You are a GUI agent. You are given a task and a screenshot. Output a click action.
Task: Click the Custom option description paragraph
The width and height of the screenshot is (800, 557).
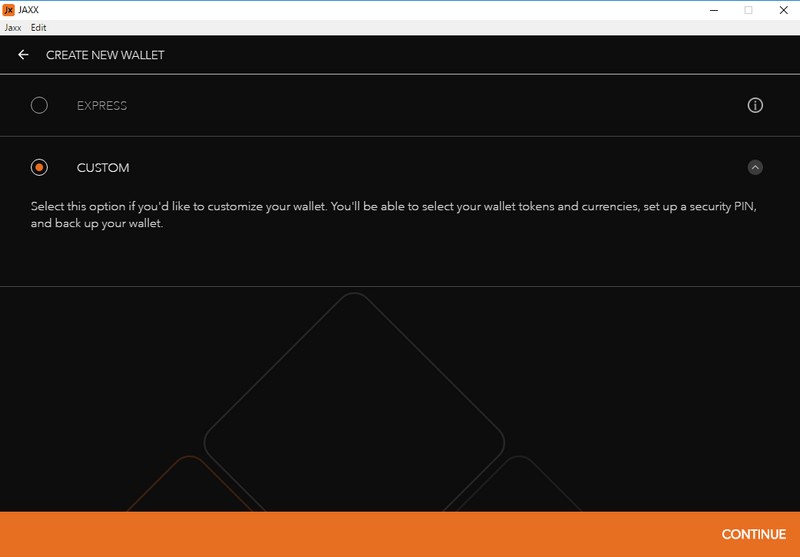tap(390, 214)
